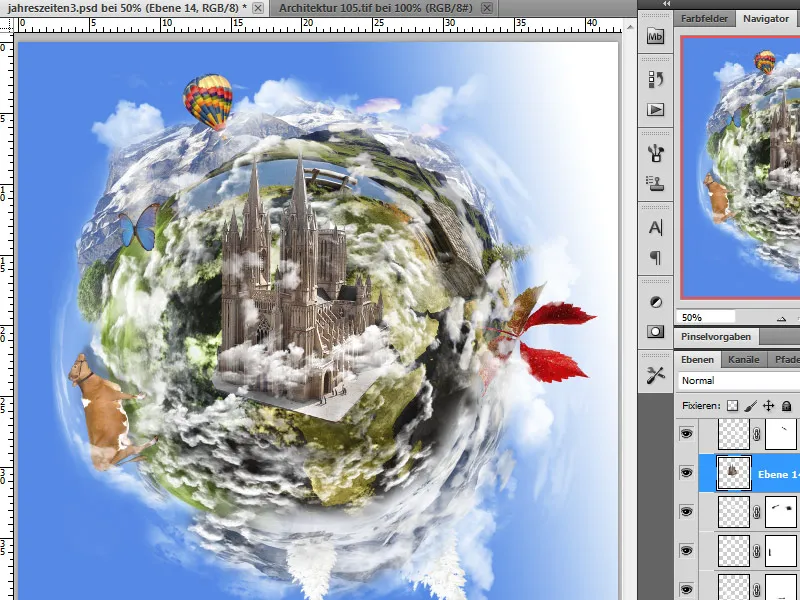Toggle eye of second layer below Ebene 14
This screenshot has width=800, height=600.
686,551
